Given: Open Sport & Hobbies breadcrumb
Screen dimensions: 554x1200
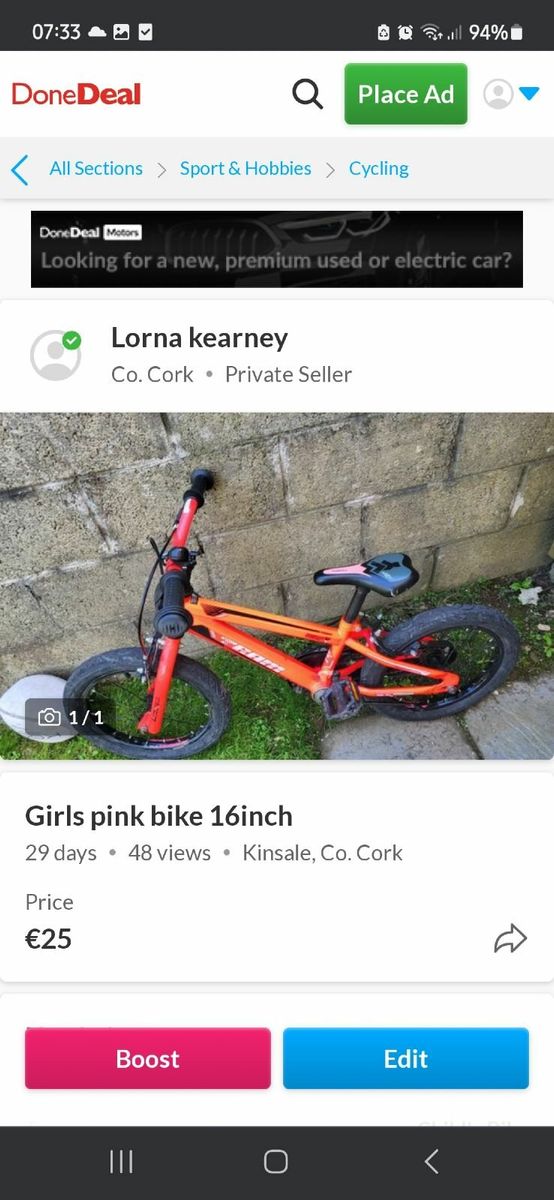Looking at the screenshot, I should [246, 168].
